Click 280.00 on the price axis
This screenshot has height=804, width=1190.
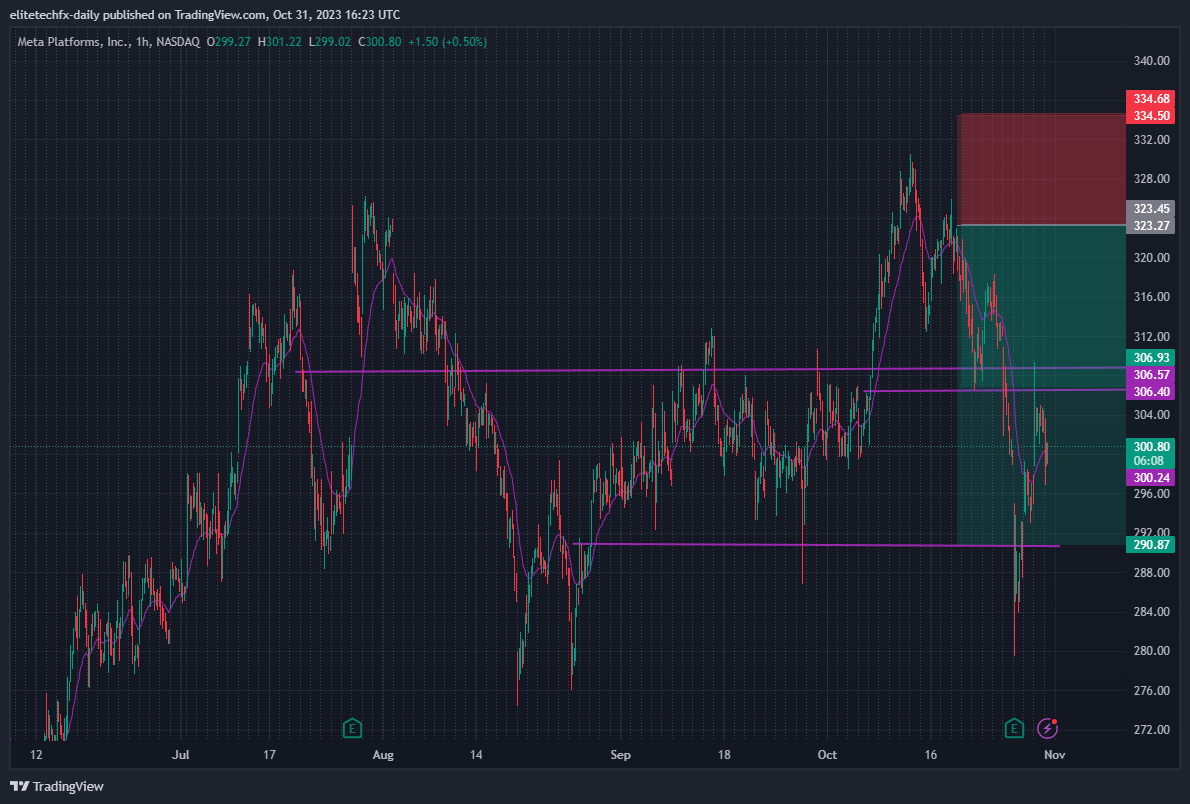(x=1151, y=651)
